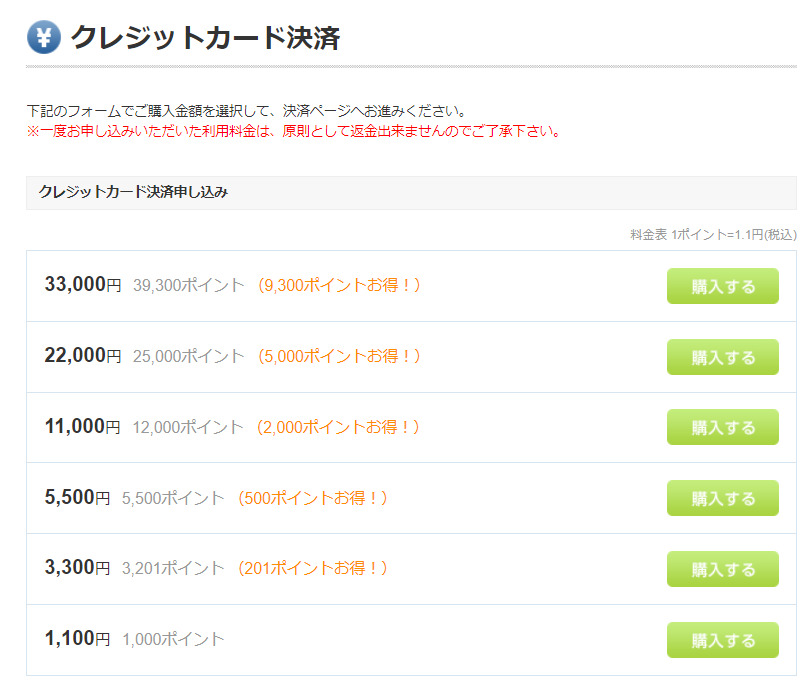Click the クレジットカード決済 page heading

click(205, 38)
